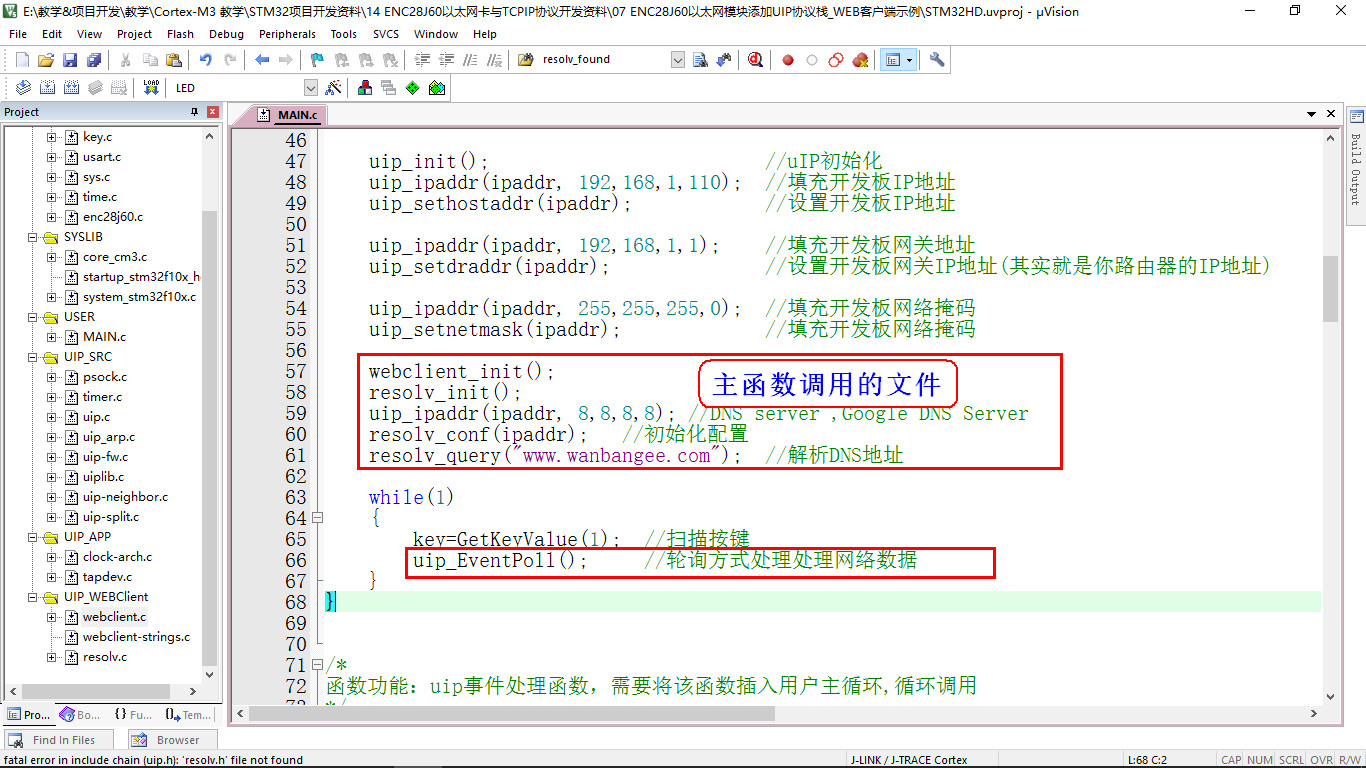Open Options for Target

(x=334, y=88)
